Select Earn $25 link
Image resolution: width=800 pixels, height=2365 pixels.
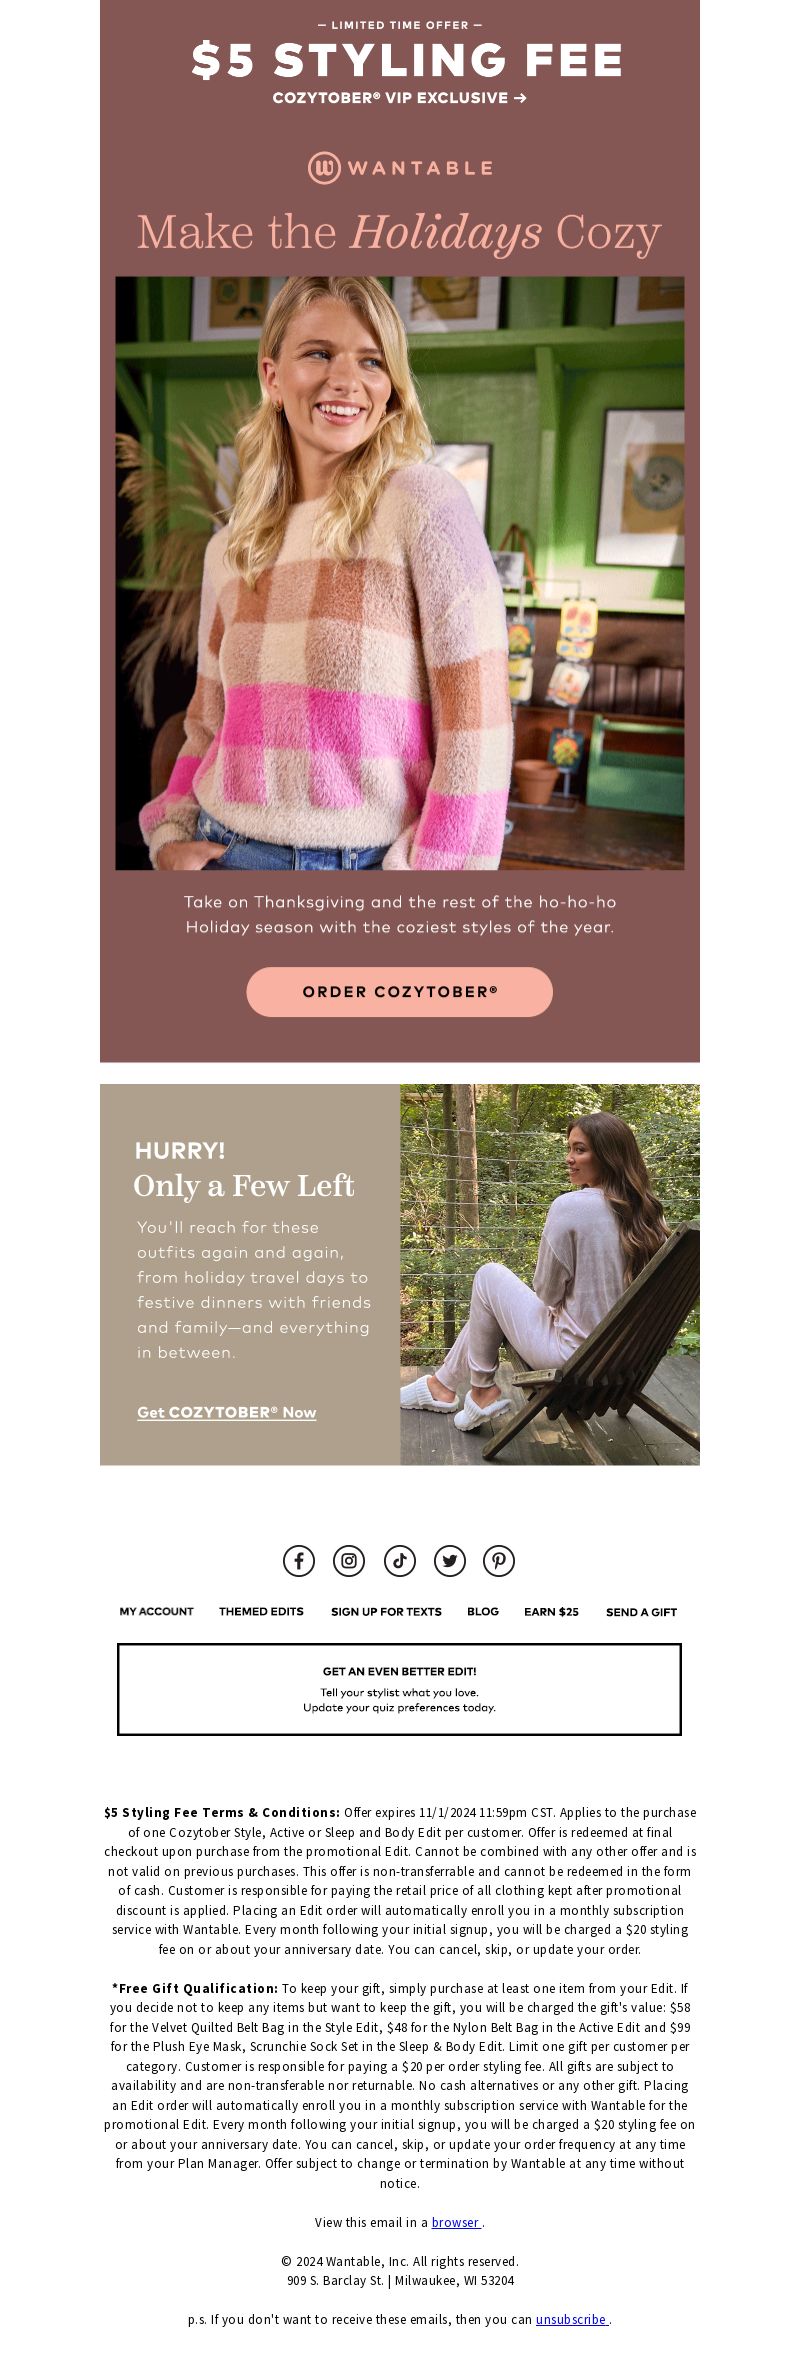click(551, 1611)
